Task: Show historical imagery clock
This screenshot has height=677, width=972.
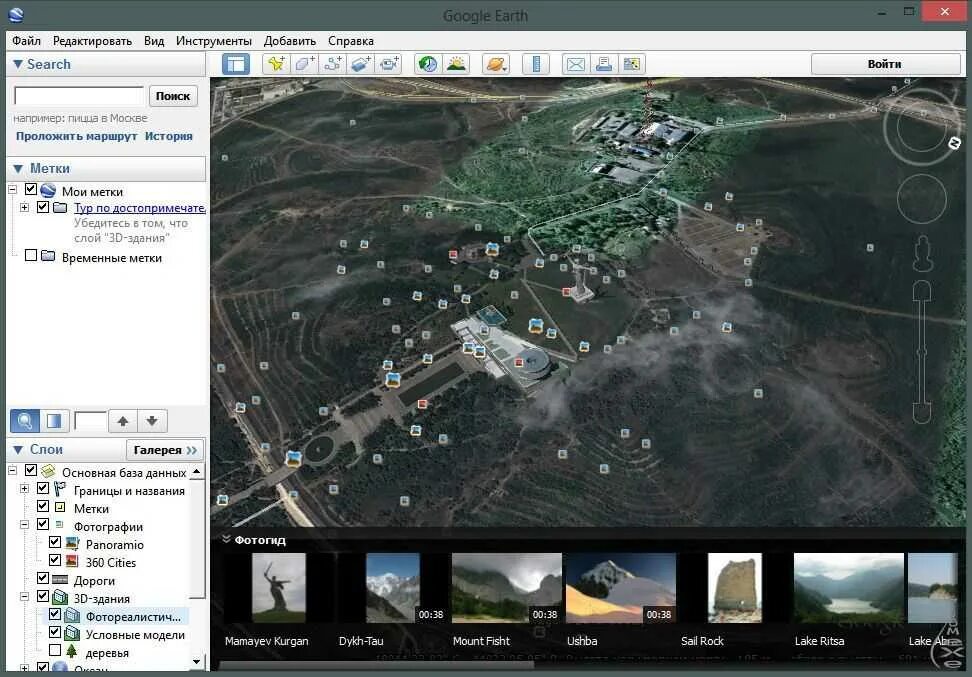Action: coord(428,64)
